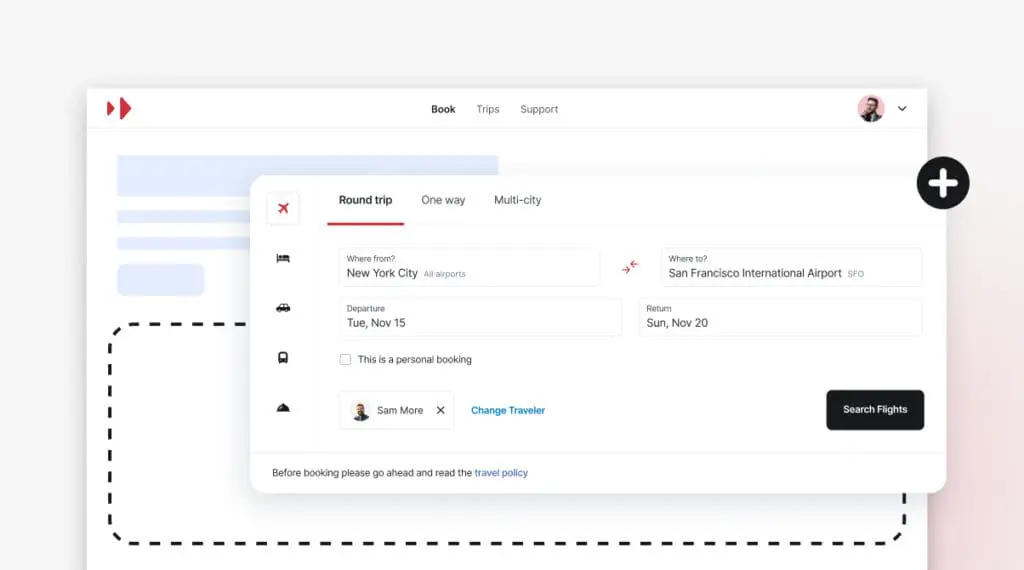Image resolution: width=1024 pixels, height=570 pixels.
Task: Click the red company logo
Action: tap(119, 108)
